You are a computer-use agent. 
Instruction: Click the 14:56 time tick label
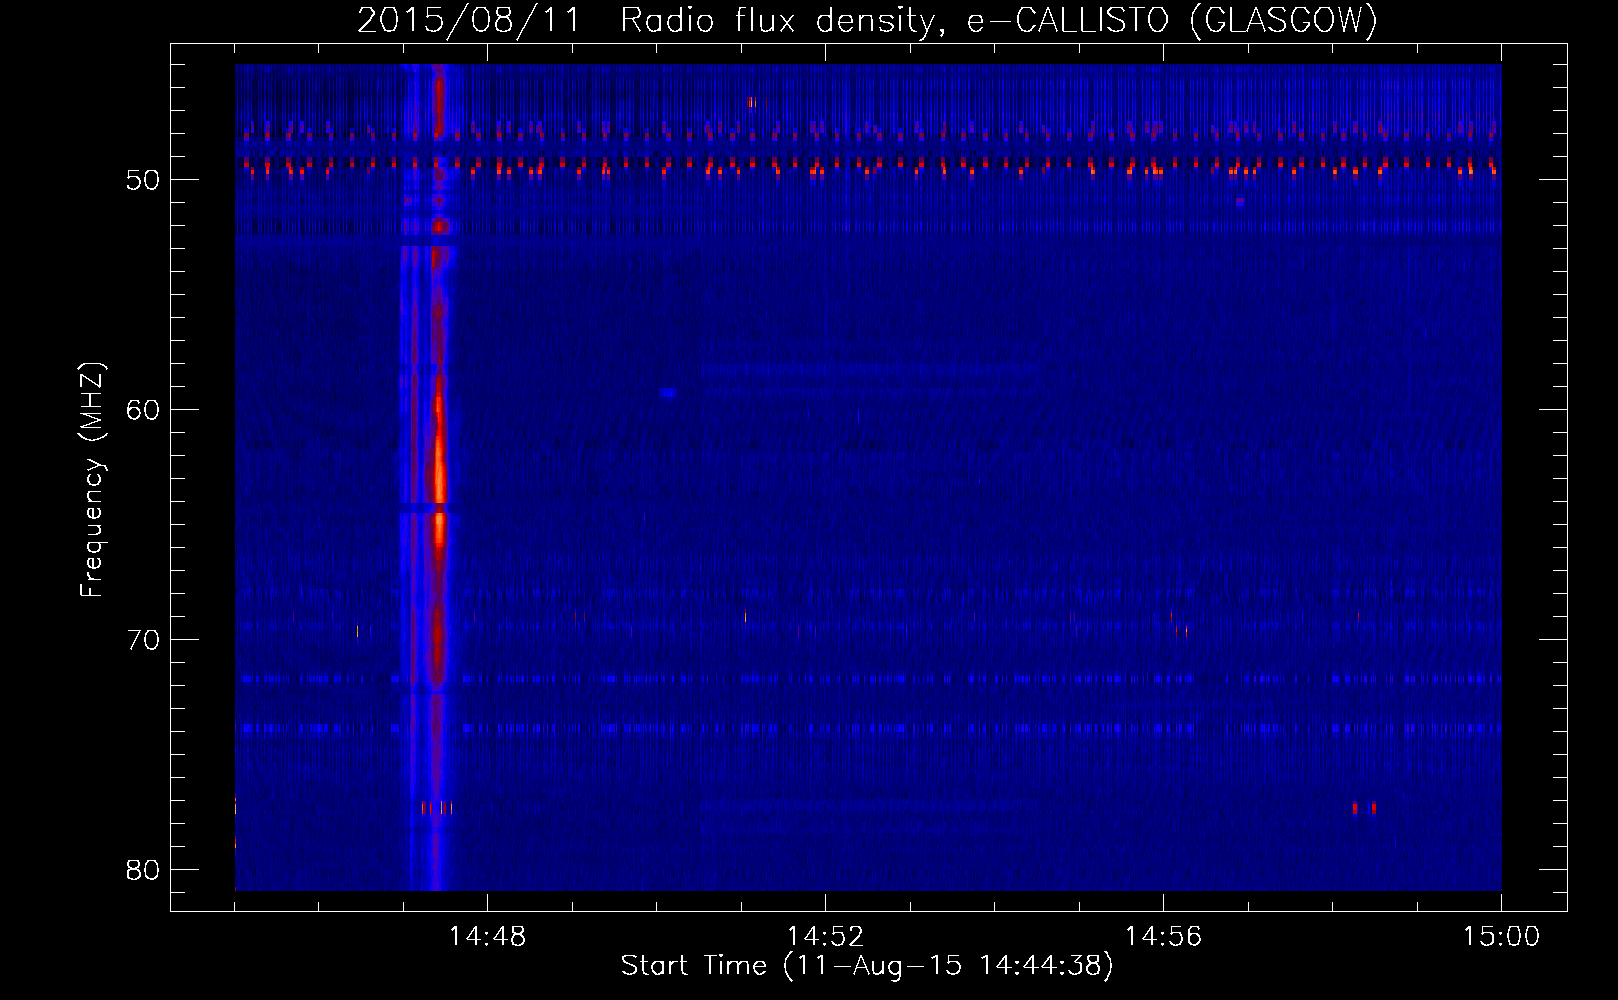[x=1163, y=937]
